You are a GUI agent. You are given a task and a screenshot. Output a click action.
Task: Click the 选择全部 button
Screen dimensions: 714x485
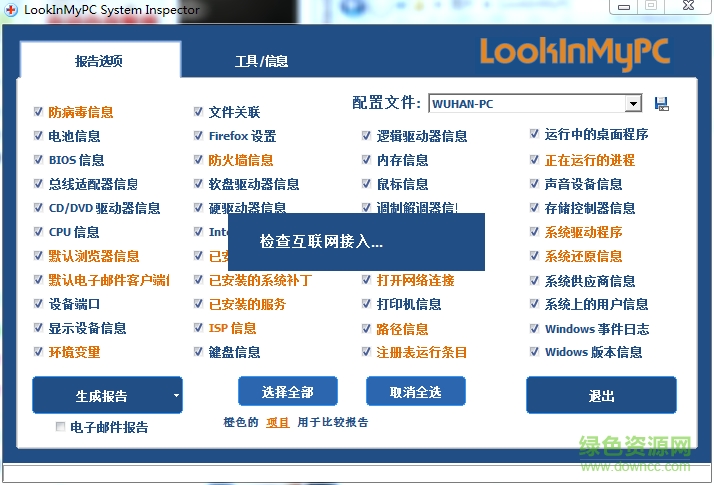[x=288, y=391]
